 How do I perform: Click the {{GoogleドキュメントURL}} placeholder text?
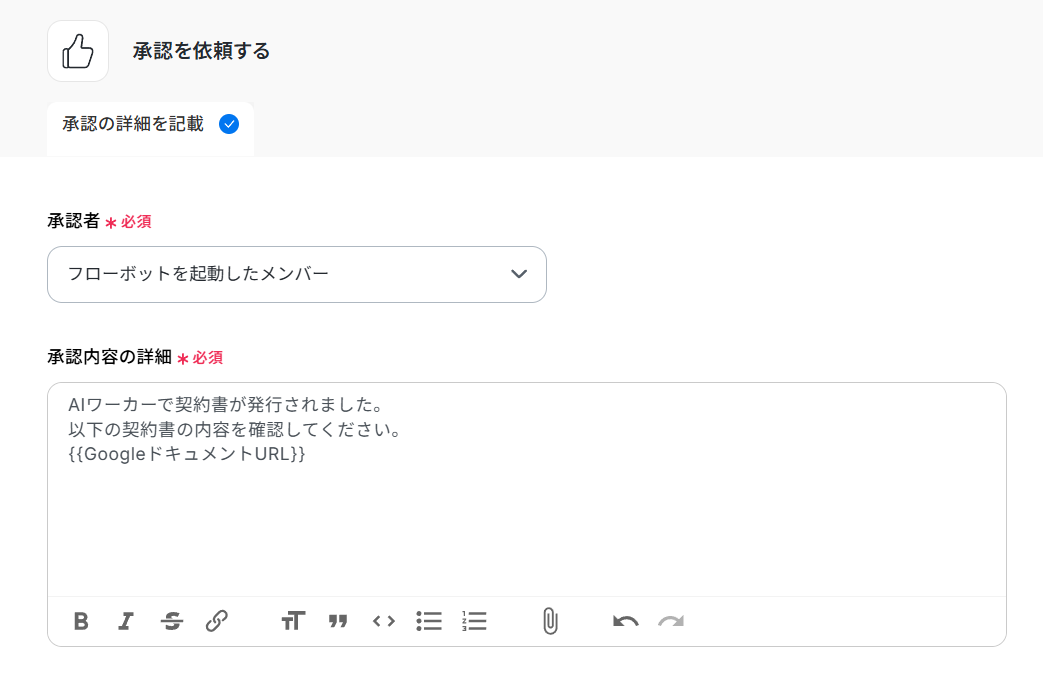(x=187, y=454)
